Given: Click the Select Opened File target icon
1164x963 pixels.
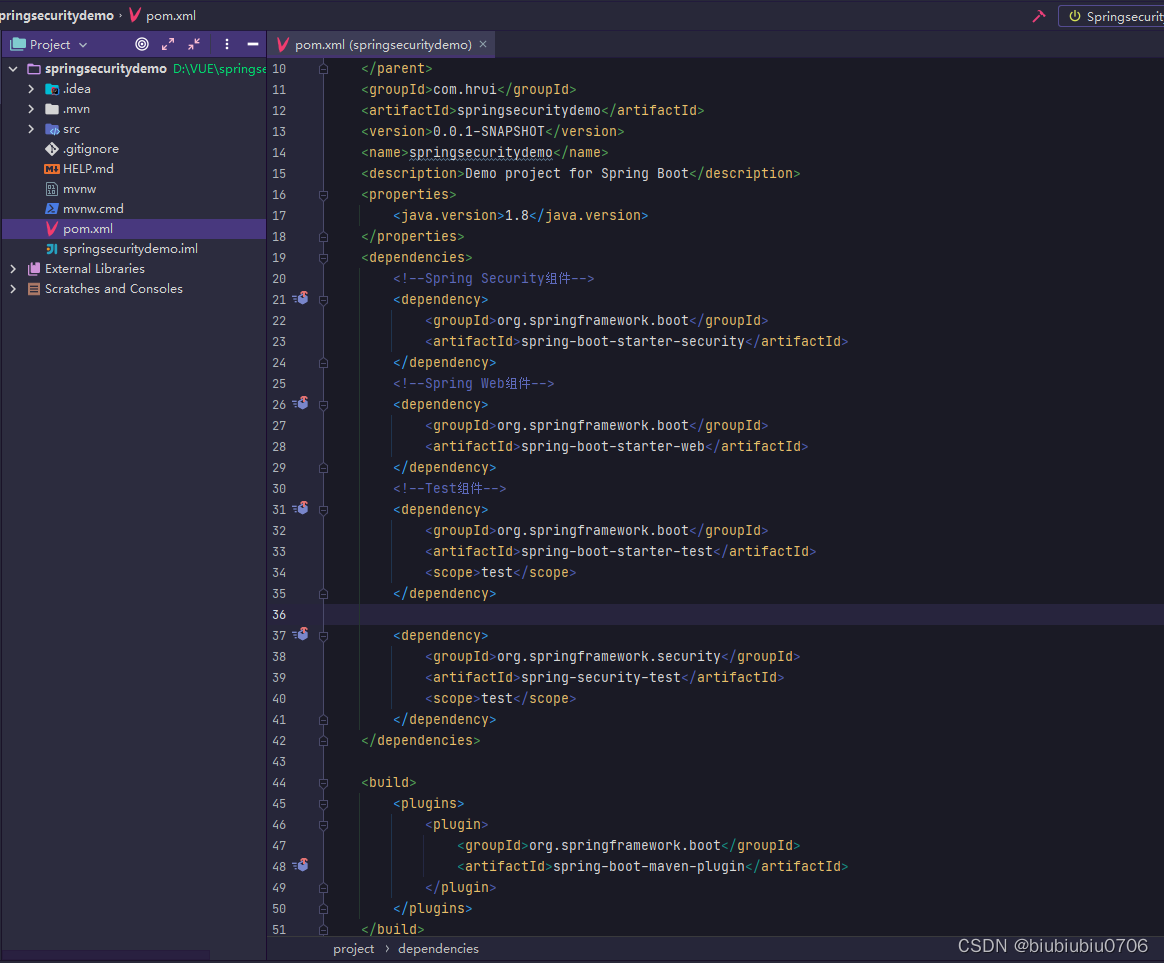Looking at the screenshot, I should click(x=142, y=44).
